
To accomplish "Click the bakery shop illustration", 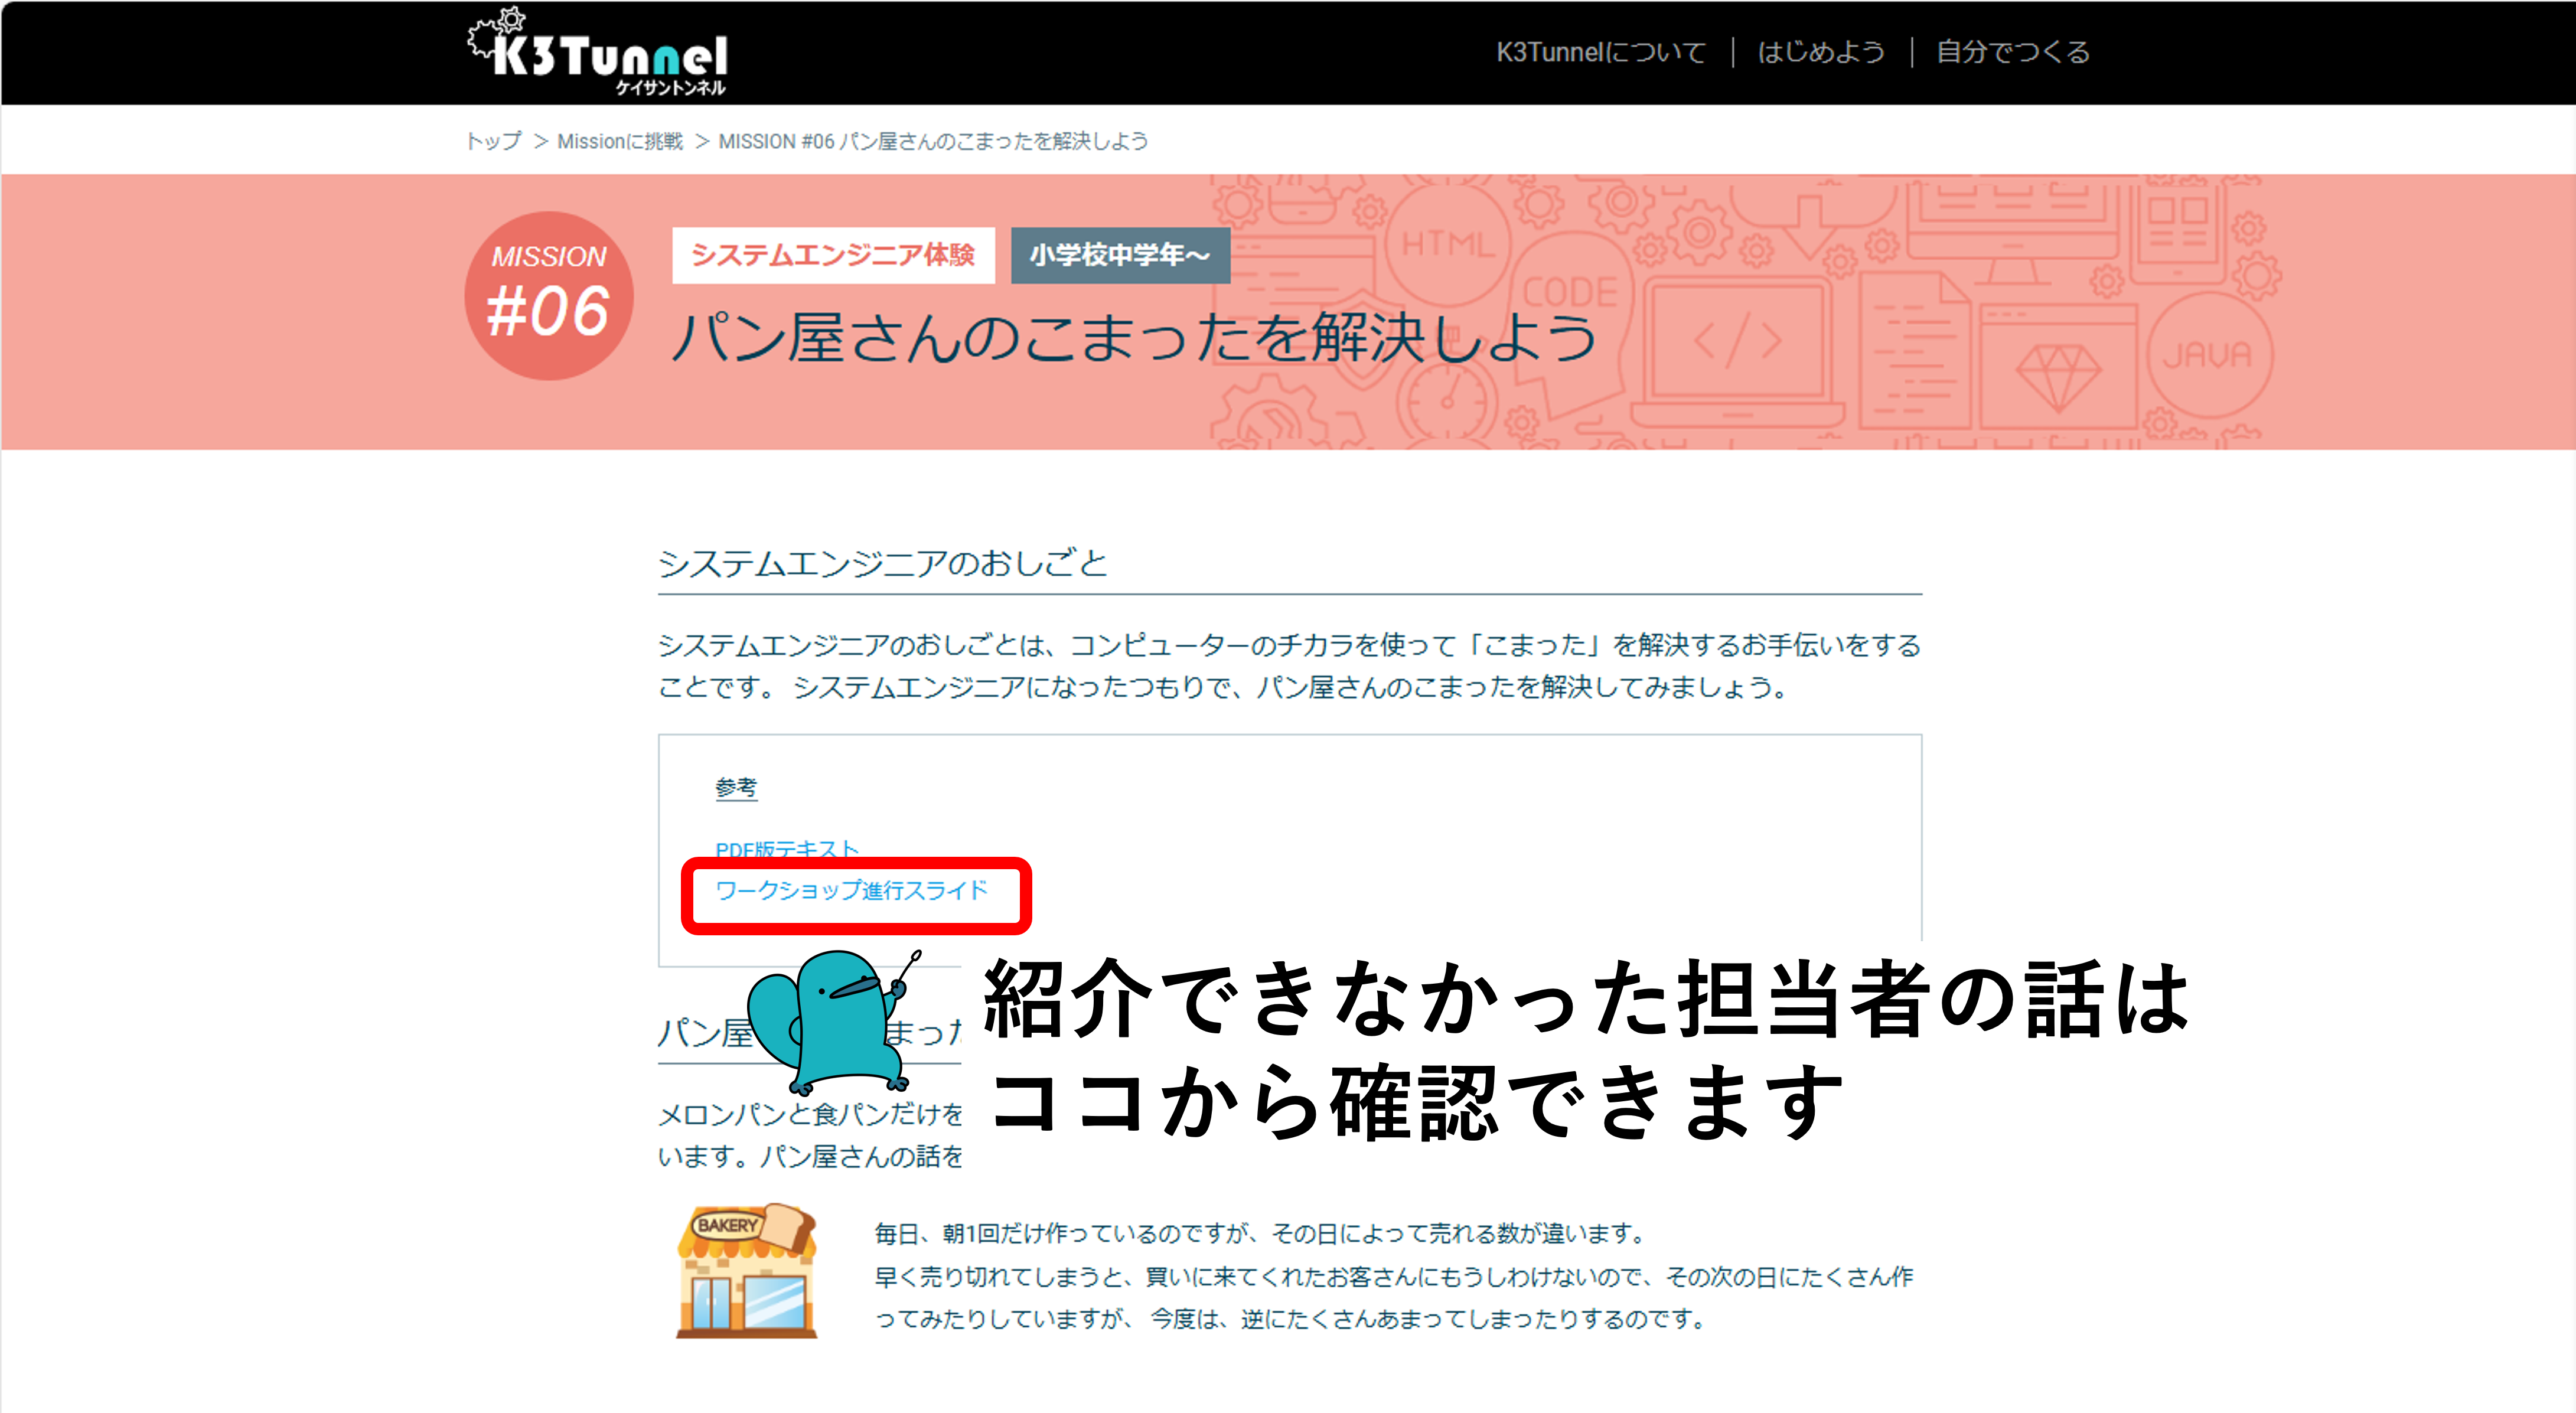I will pyautogui.click(x=747, y=1271).
